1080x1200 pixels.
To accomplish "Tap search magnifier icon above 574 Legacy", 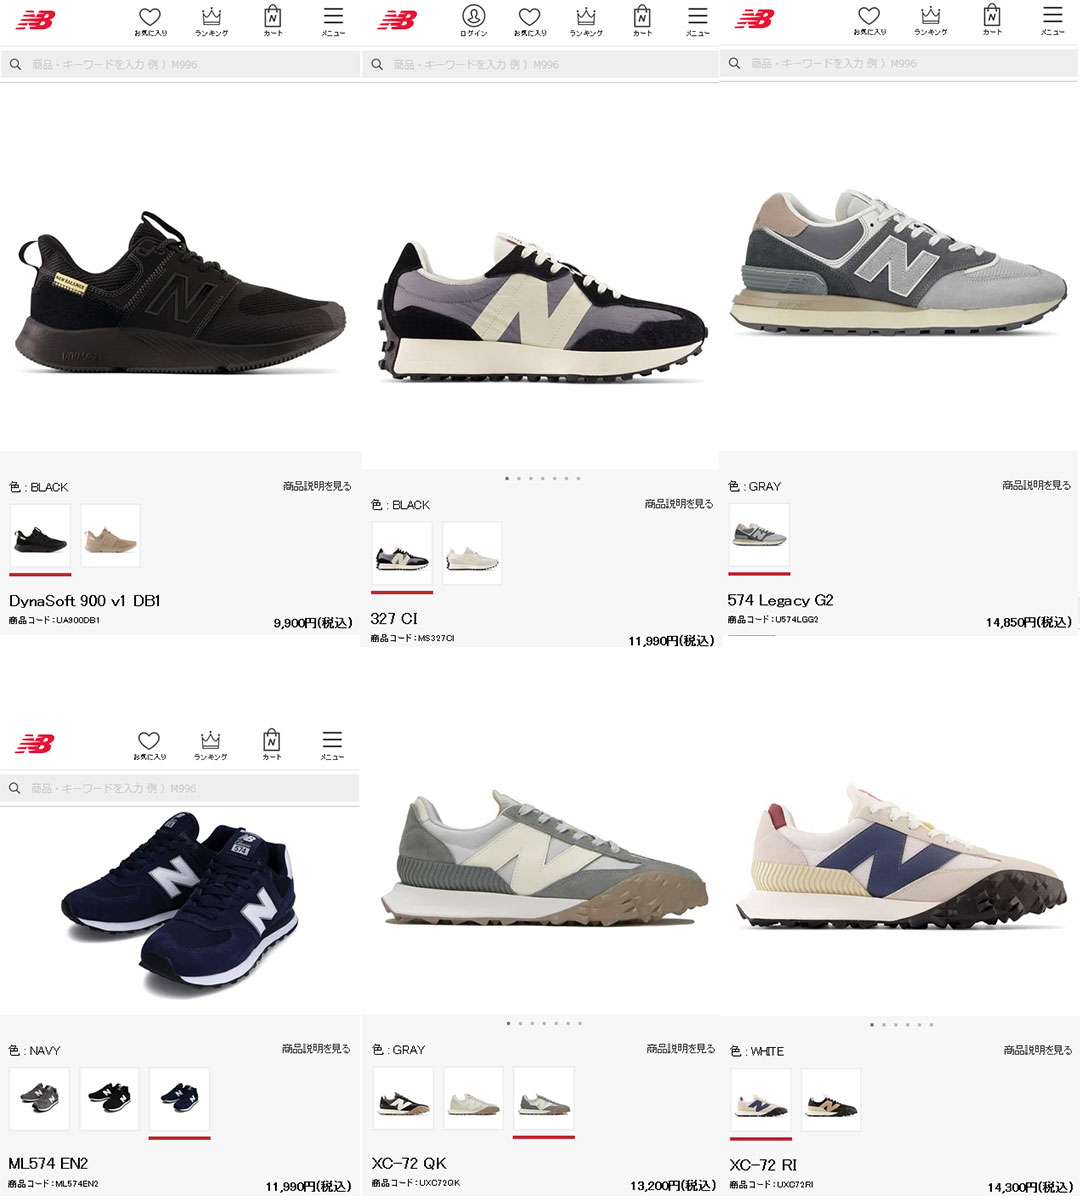I will [734, 63].
